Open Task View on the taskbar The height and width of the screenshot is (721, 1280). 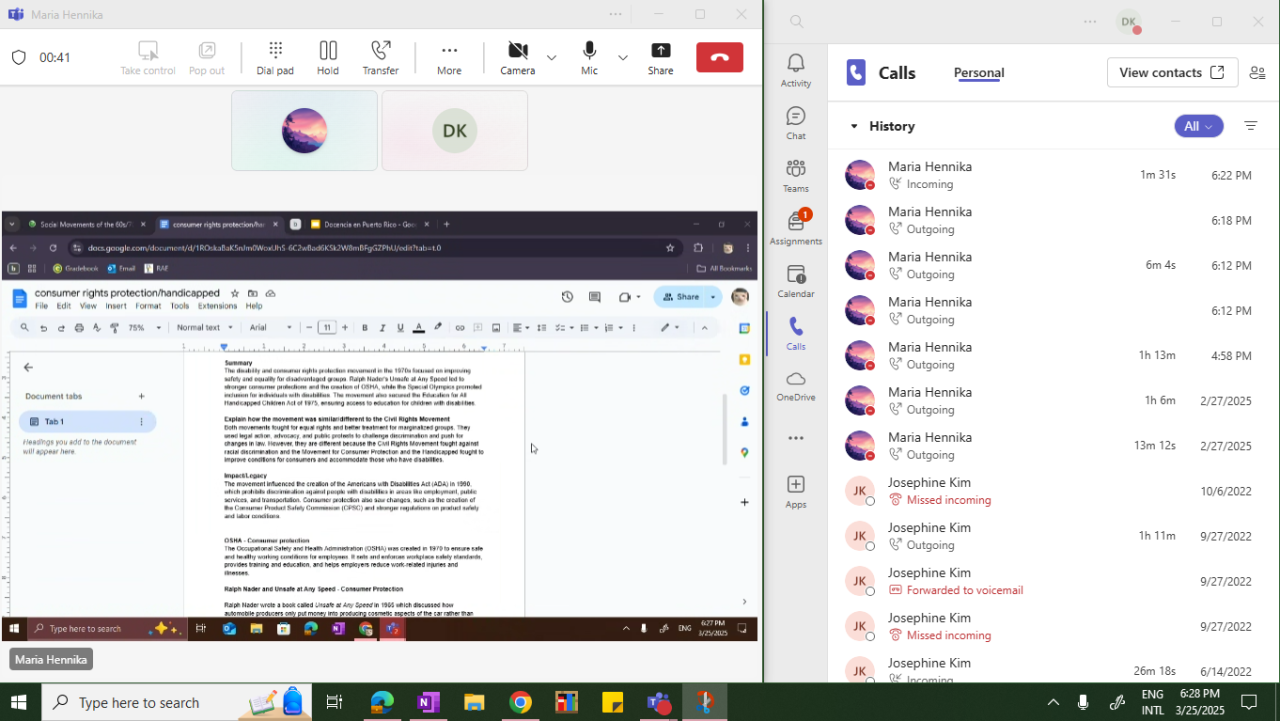click(x=334, y=702)
